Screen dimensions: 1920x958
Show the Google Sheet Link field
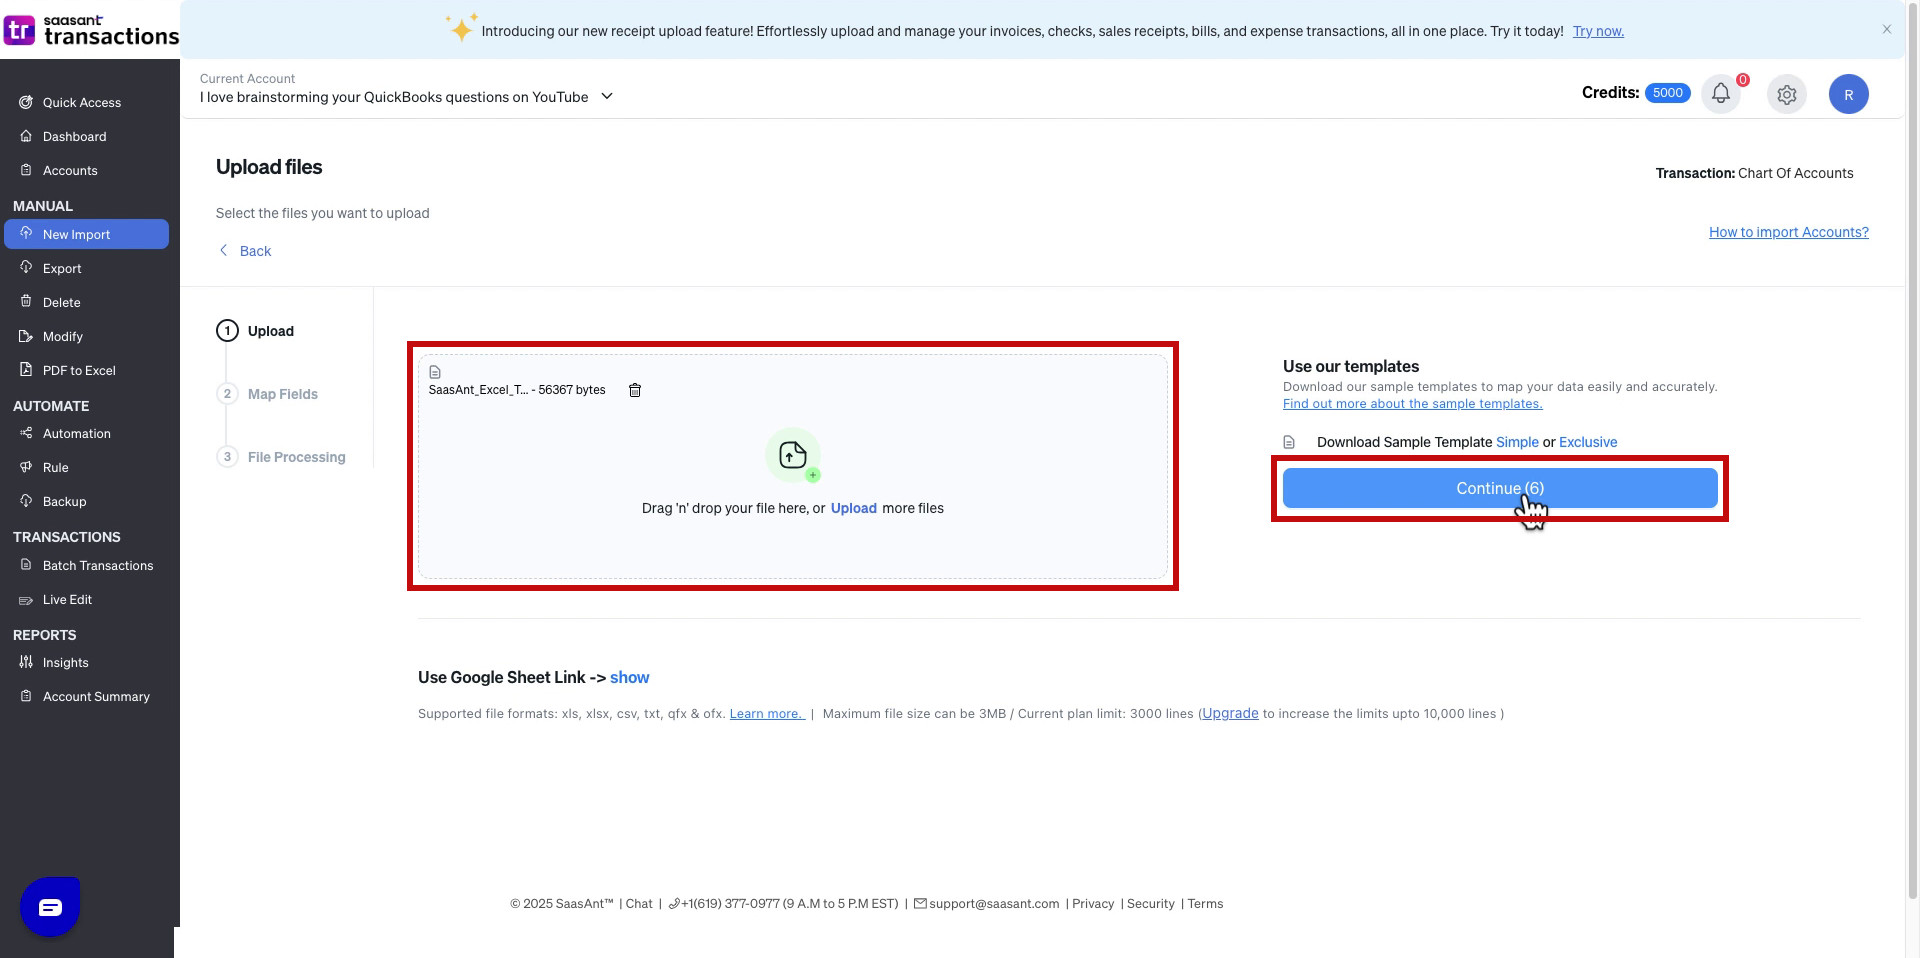click(x=629, y=677)
